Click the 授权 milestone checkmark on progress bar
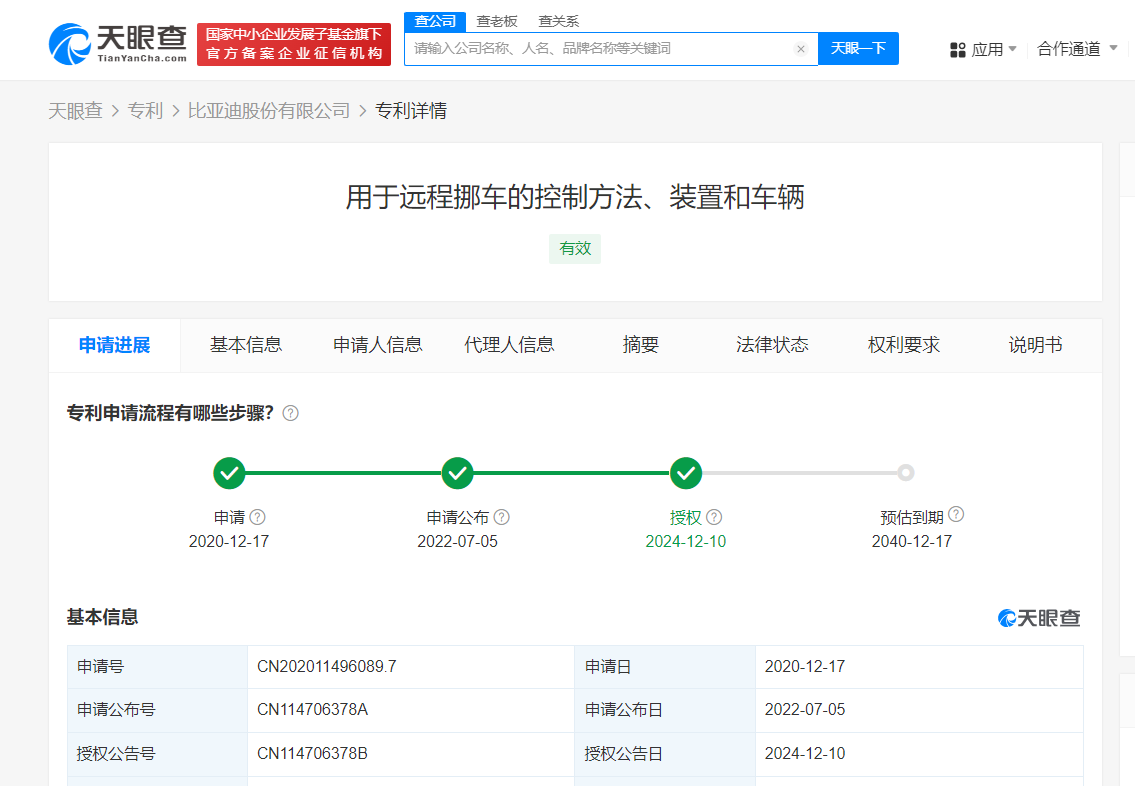The height and width of the screenshot is (786, 1135). (x=686, y=472)
